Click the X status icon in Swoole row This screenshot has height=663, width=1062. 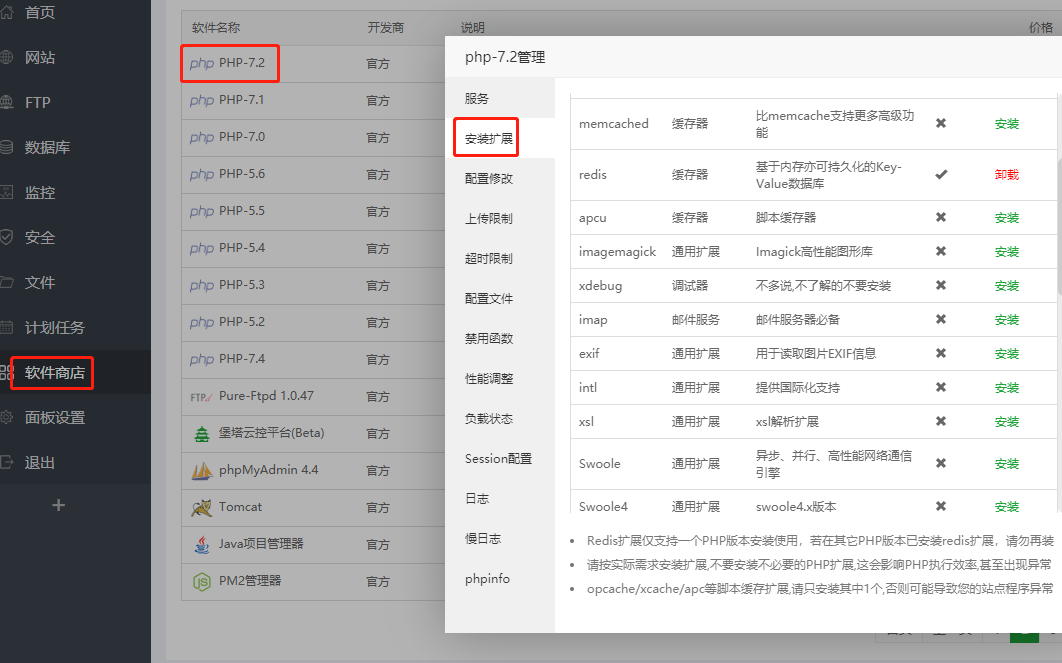[x=941, y=463]
